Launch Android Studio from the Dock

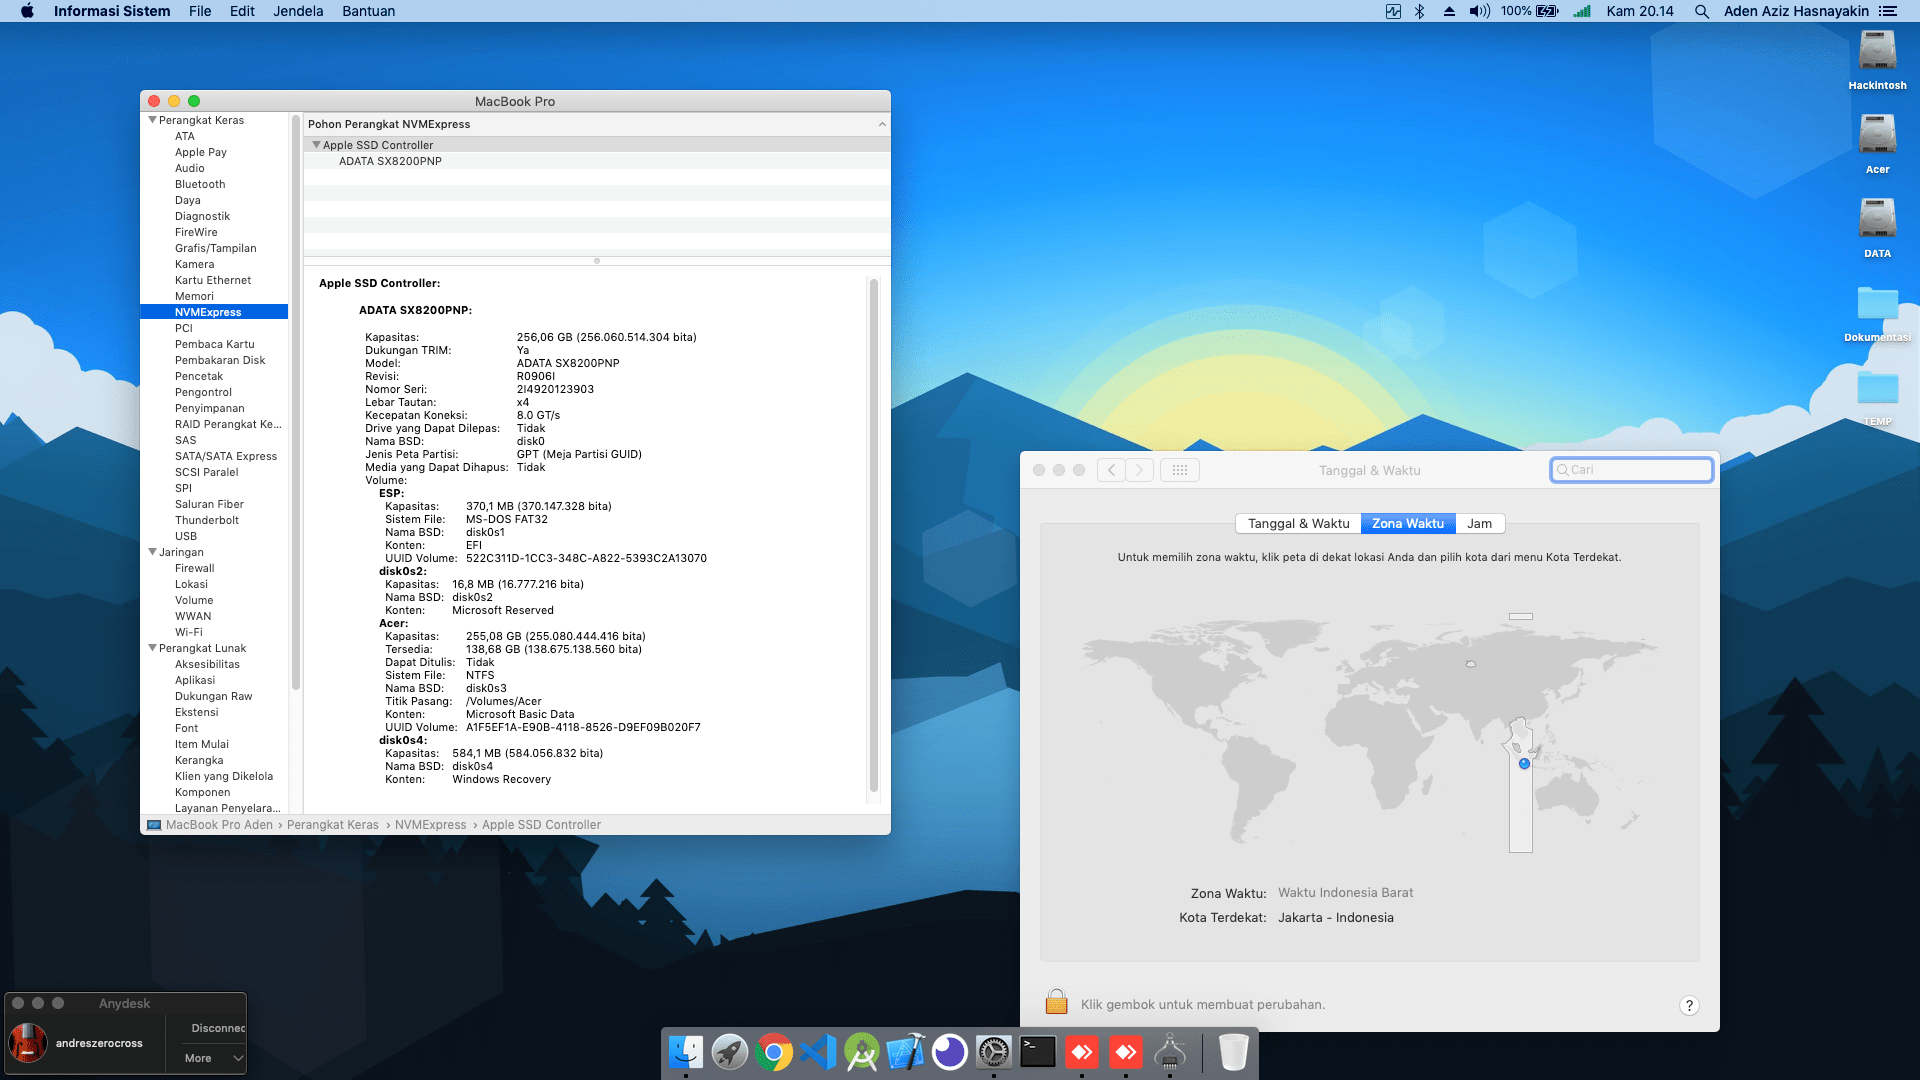862,1052
